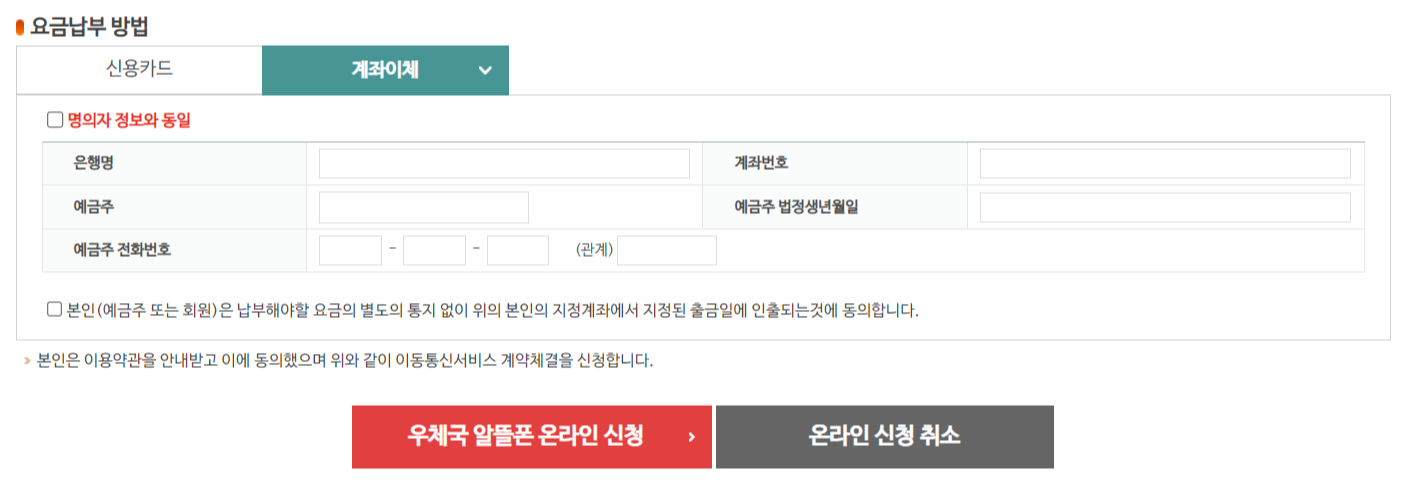The image size is (1409, 499).
Task: Submit 우체국 알뜰폰 온라인 신청 button
Action: pyautogui.click(x=532, y=437)
